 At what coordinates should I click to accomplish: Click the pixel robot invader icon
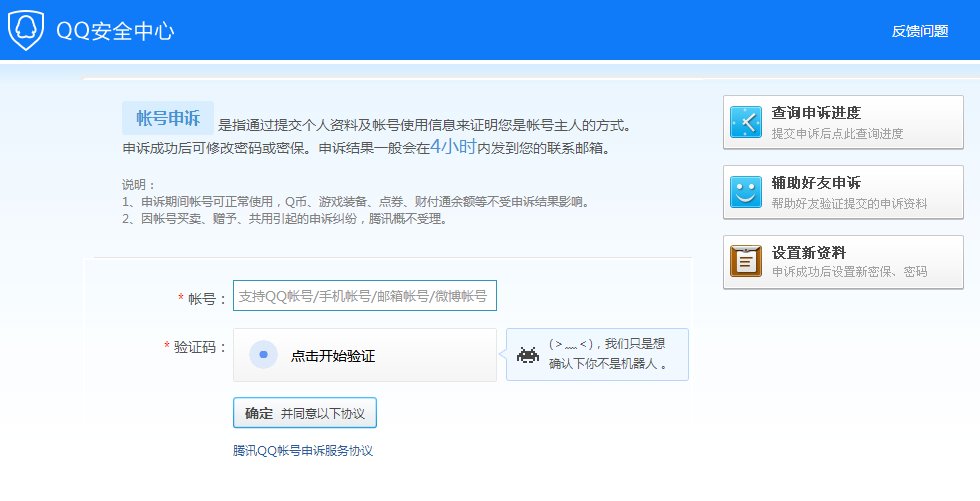[x=528, y=355]
